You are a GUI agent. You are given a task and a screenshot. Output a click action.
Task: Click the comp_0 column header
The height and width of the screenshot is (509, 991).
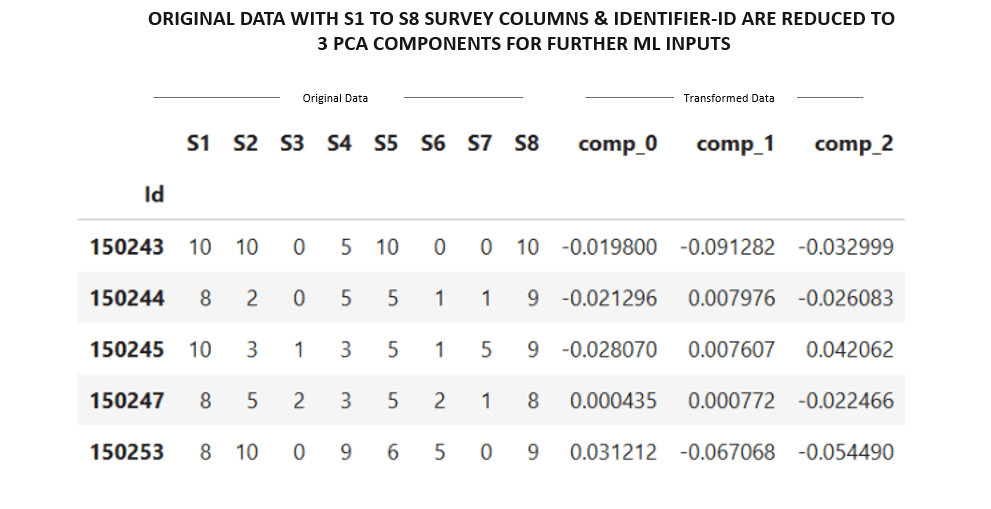[617, 144]
